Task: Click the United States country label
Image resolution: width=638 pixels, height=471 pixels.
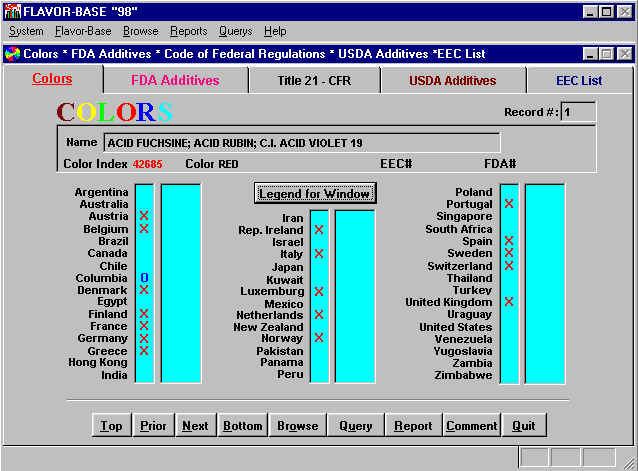Action: pyautogui.click(x=456, y=327)
